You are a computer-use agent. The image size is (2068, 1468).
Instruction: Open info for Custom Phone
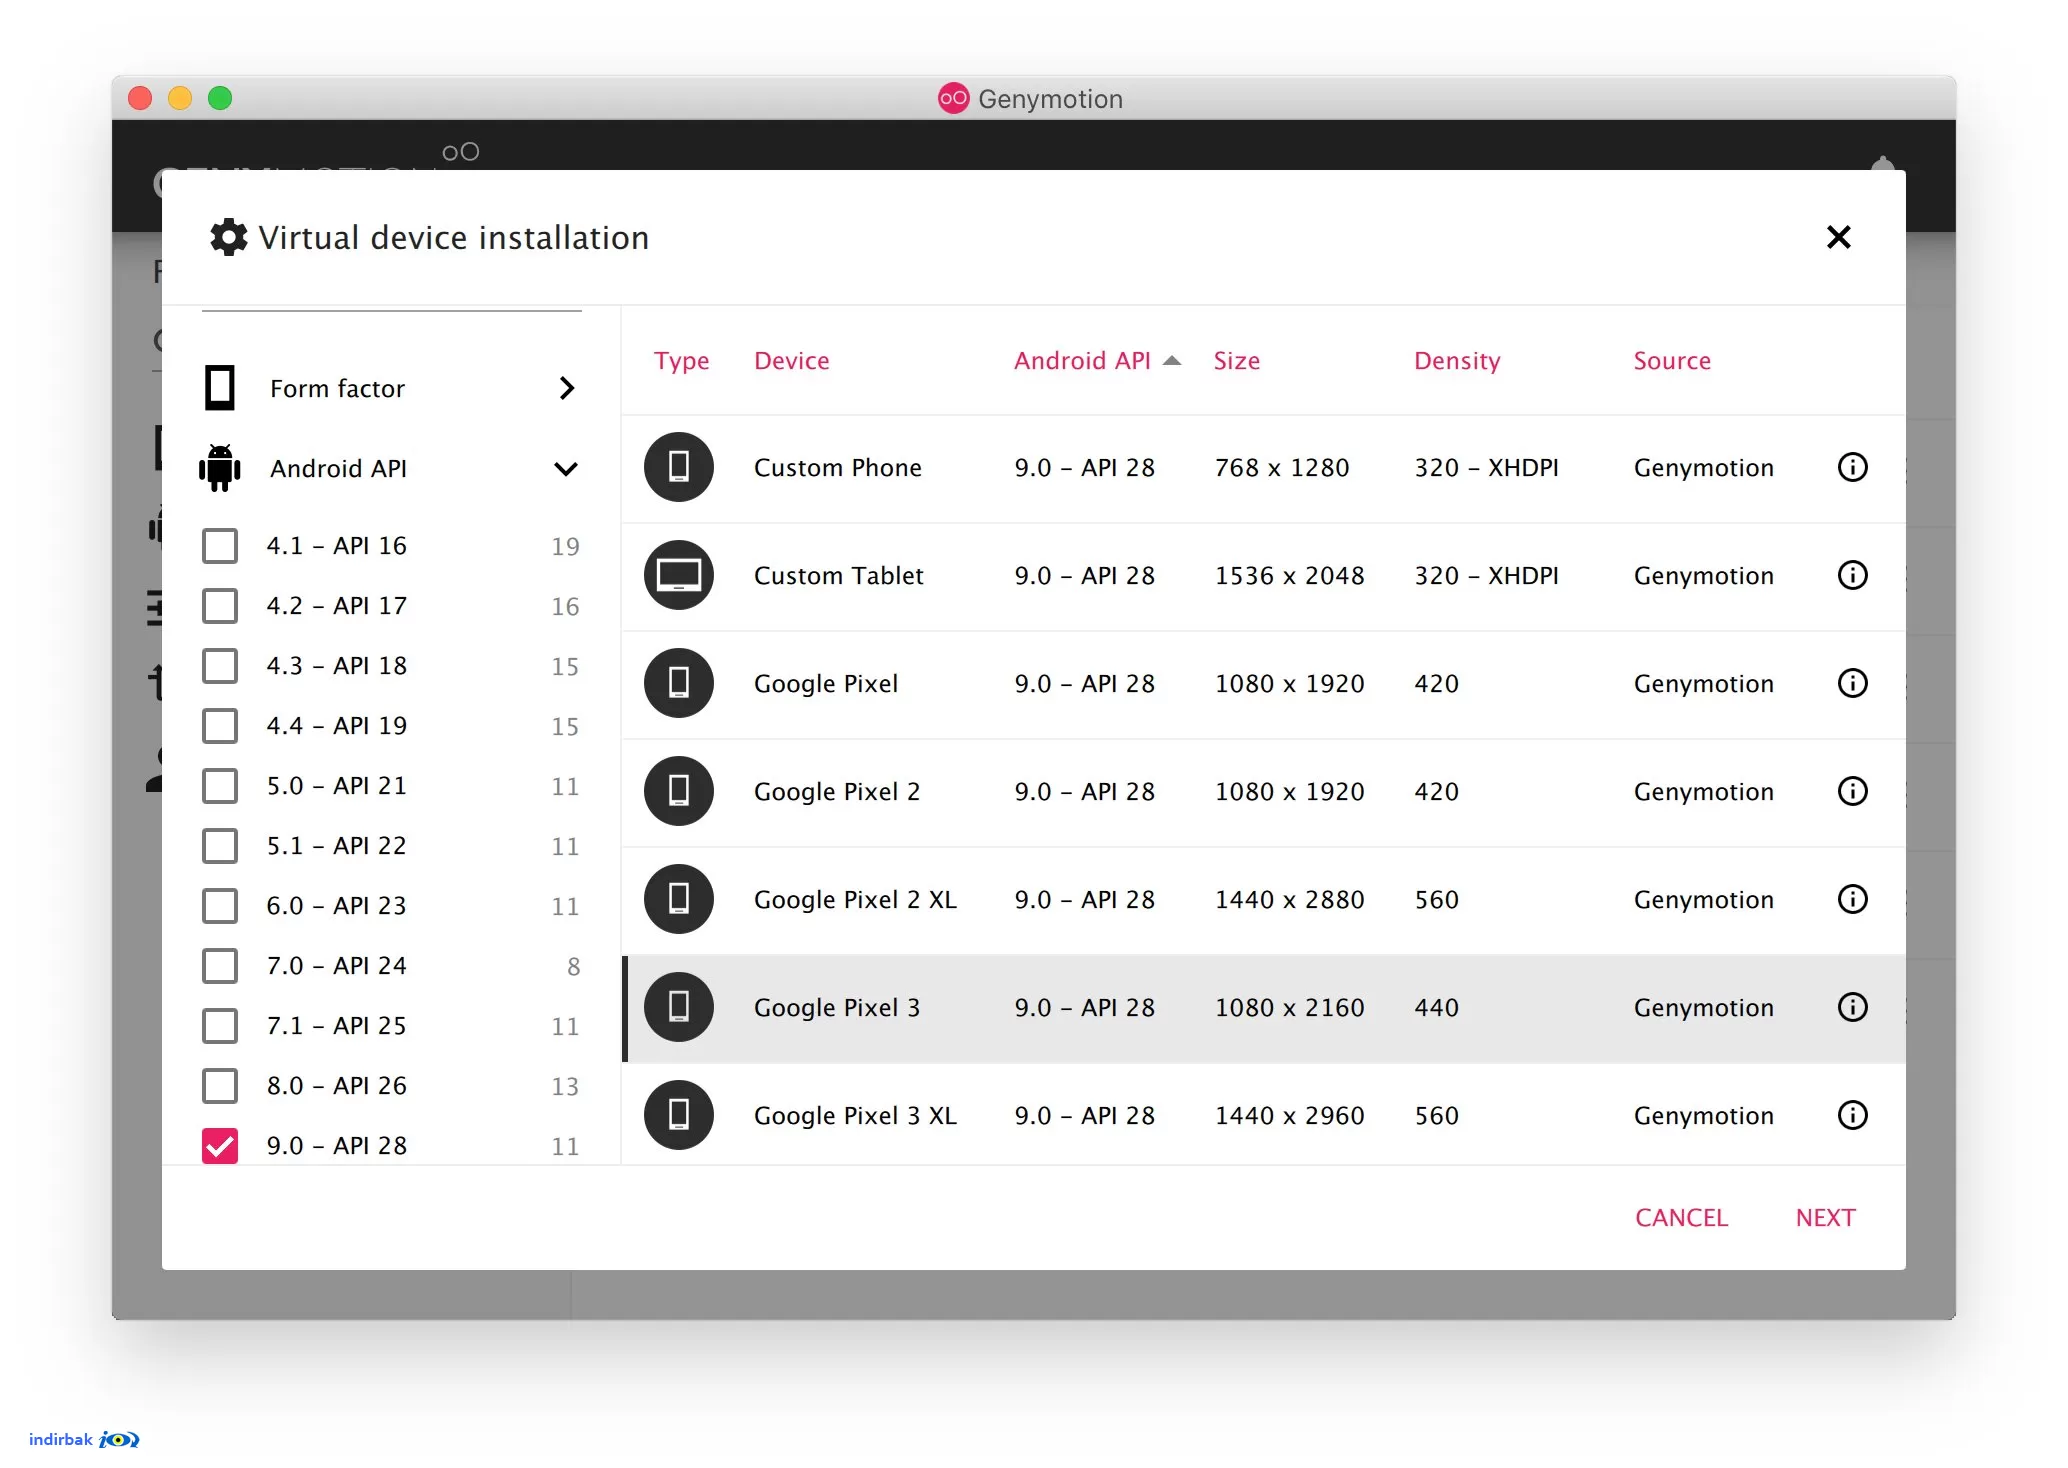click(x=1852, y=467)
